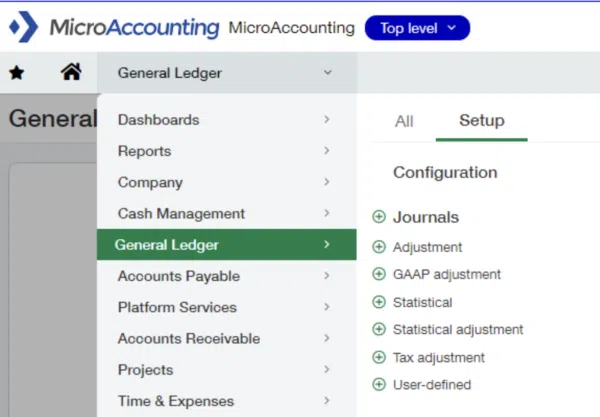Screen dimensions: 600x417
Task: Click the MicroAccounting logo icon
Action: 24,27
